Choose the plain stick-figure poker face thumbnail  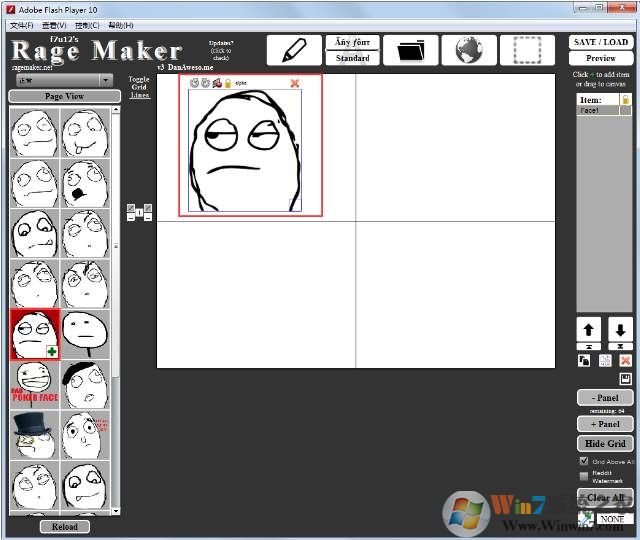[x=85, y=335]
